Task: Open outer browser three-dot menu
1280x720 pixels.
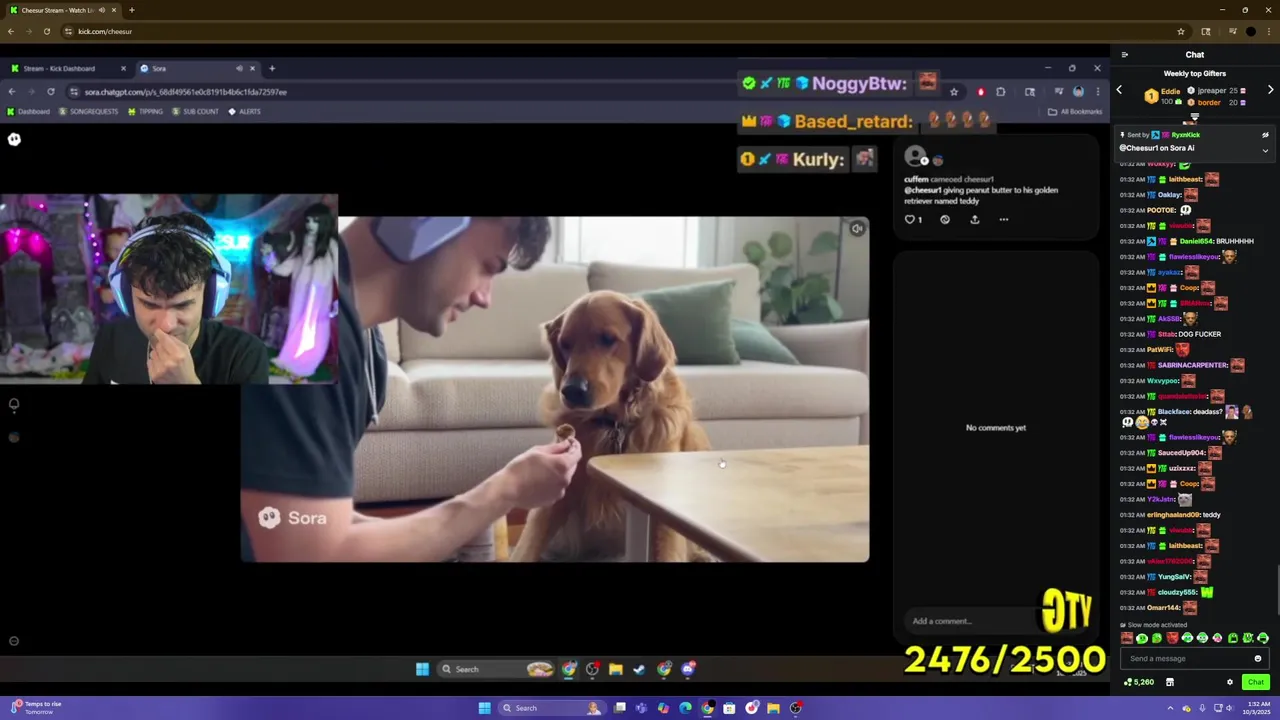Action: 1270,31
